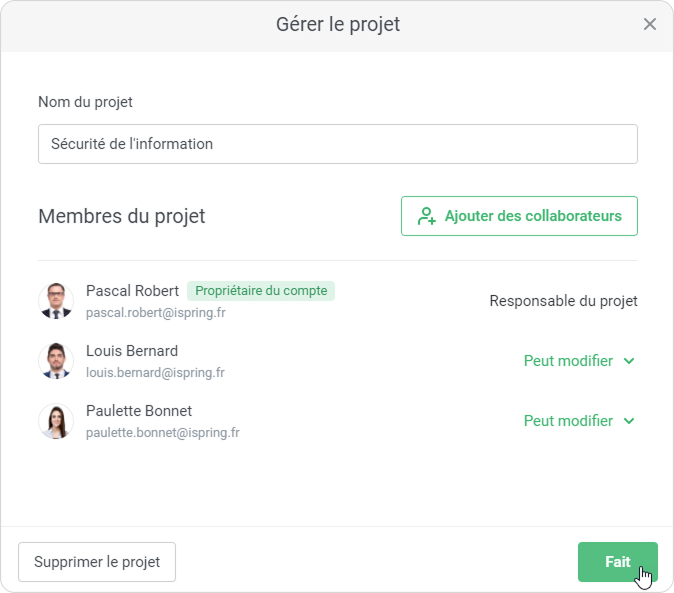Image resolution: width=674 pixels, height=593 pixels.
Task: Click the Nom du projet text field
Action: tap(337, 144)
